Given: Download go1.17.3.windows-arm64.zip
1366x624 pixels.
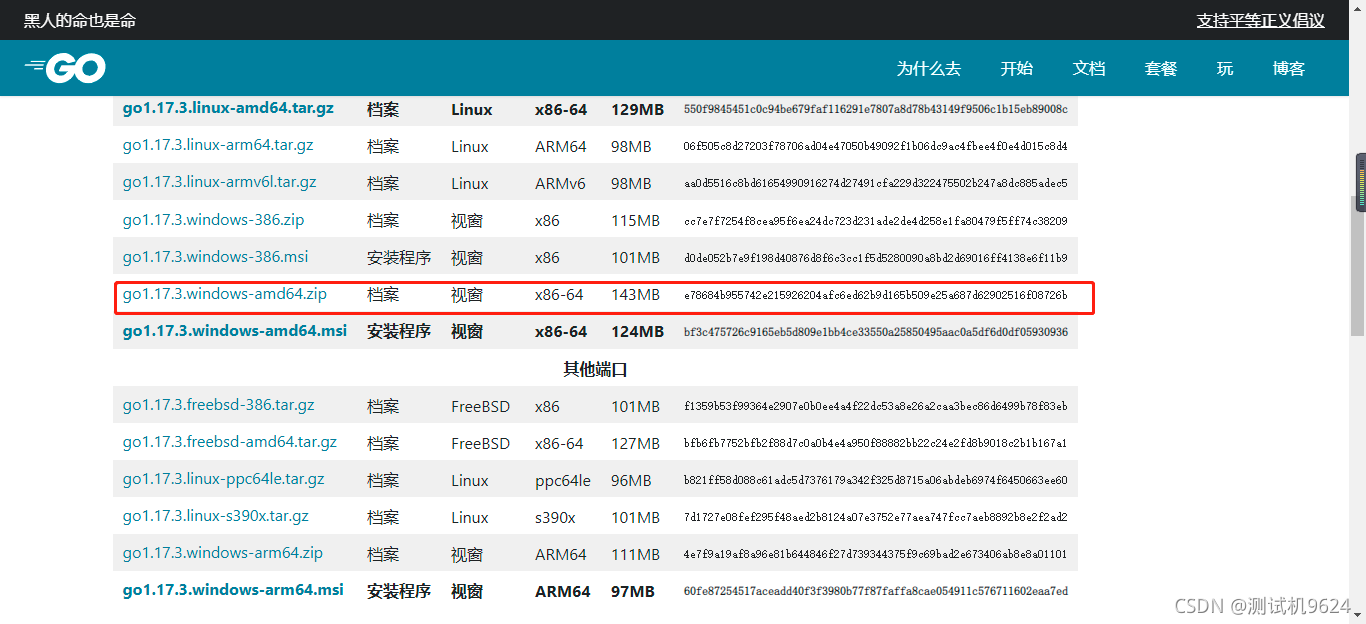Looking at the screenshot, I should click(x=222, y=552).
